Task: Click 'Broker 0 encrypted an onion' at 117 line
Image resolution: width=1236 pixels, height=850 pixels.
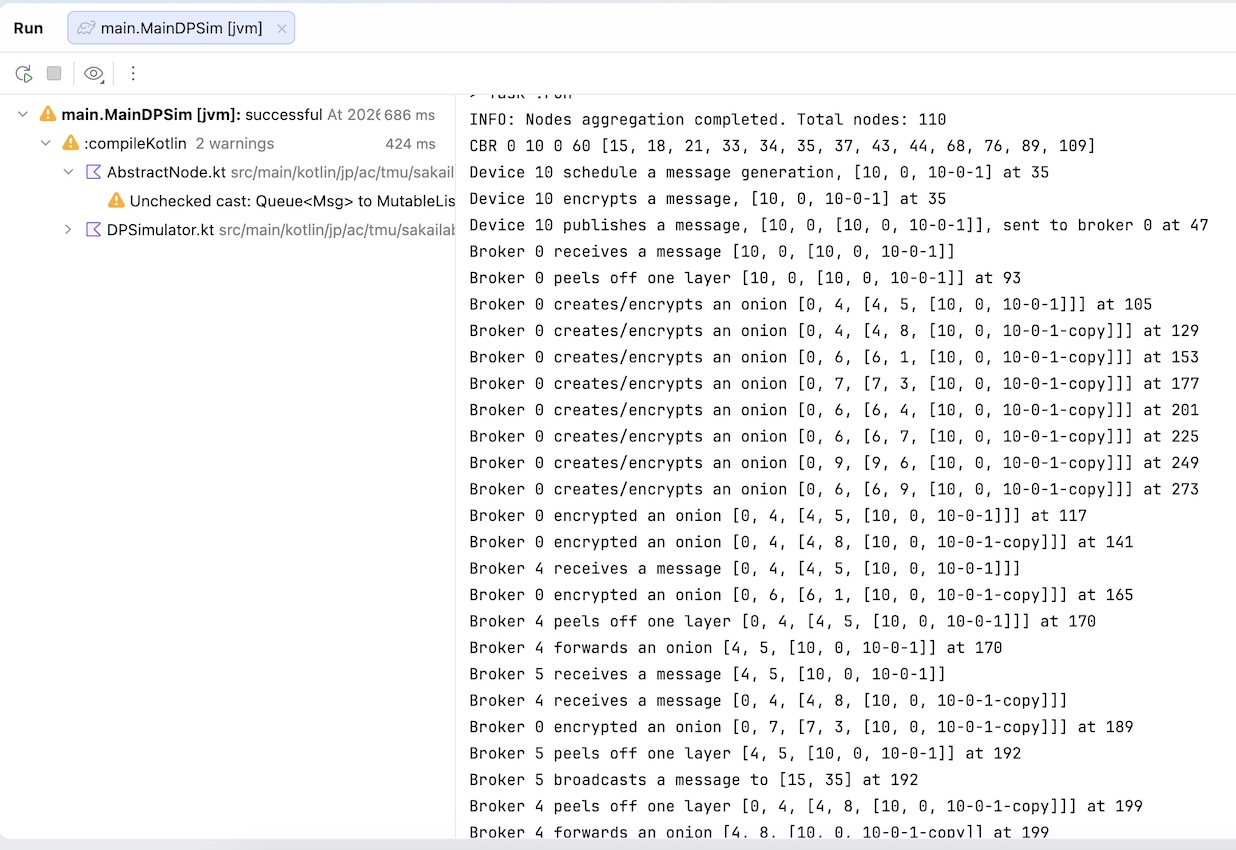Action: (778, 515)
